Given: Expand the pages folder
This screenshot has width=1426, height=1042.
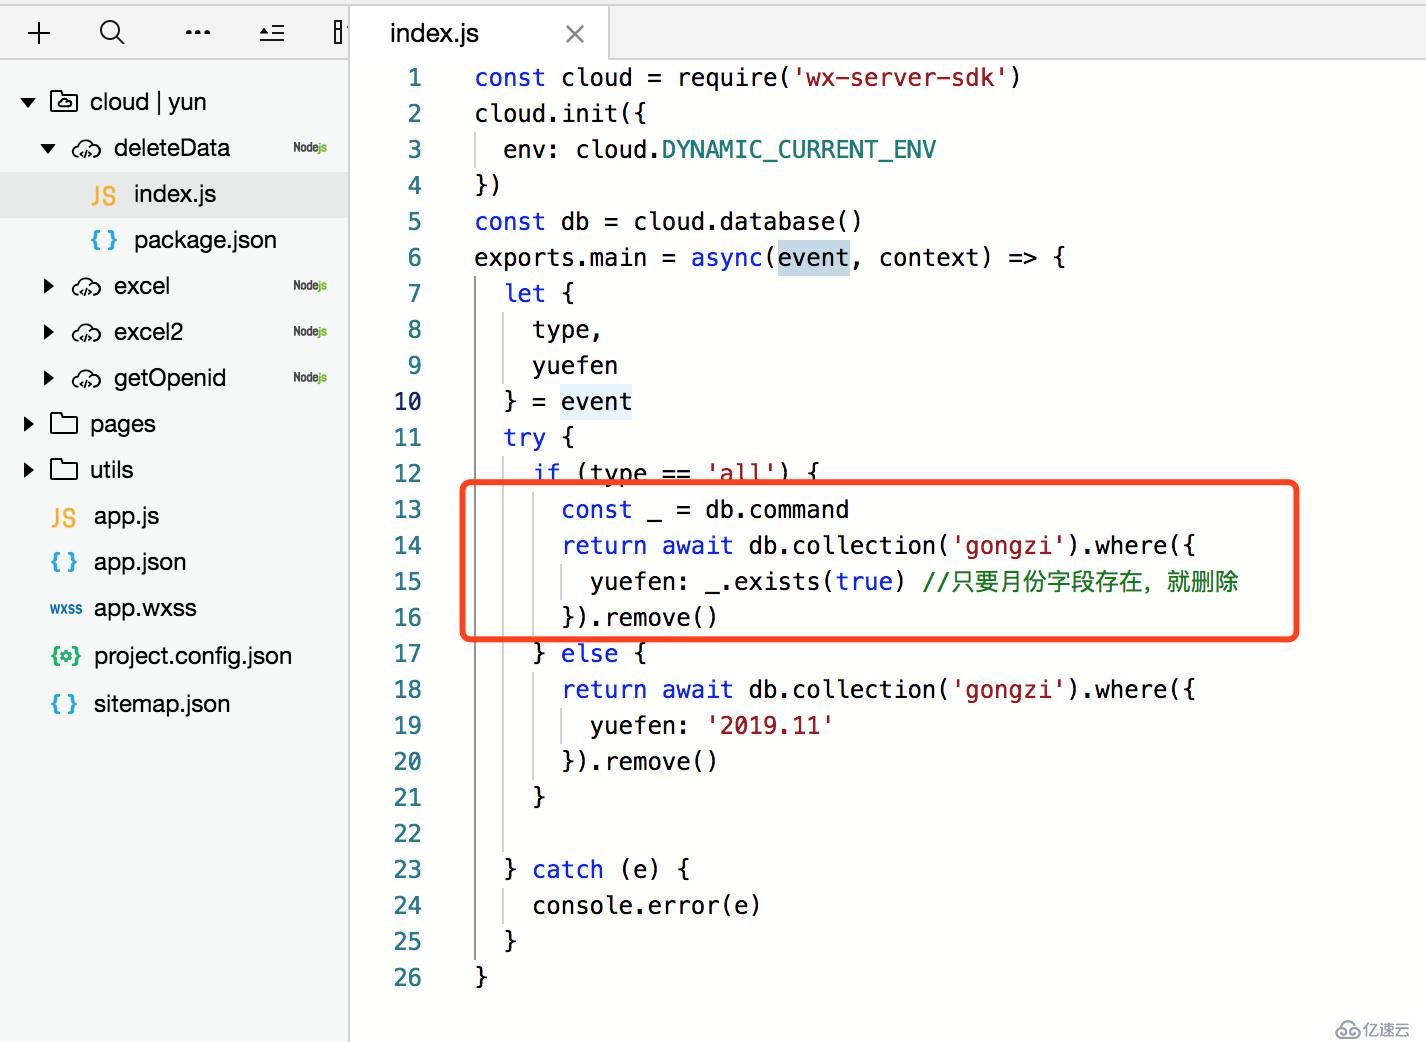Looking at the screenshot, I should [28, 424].
